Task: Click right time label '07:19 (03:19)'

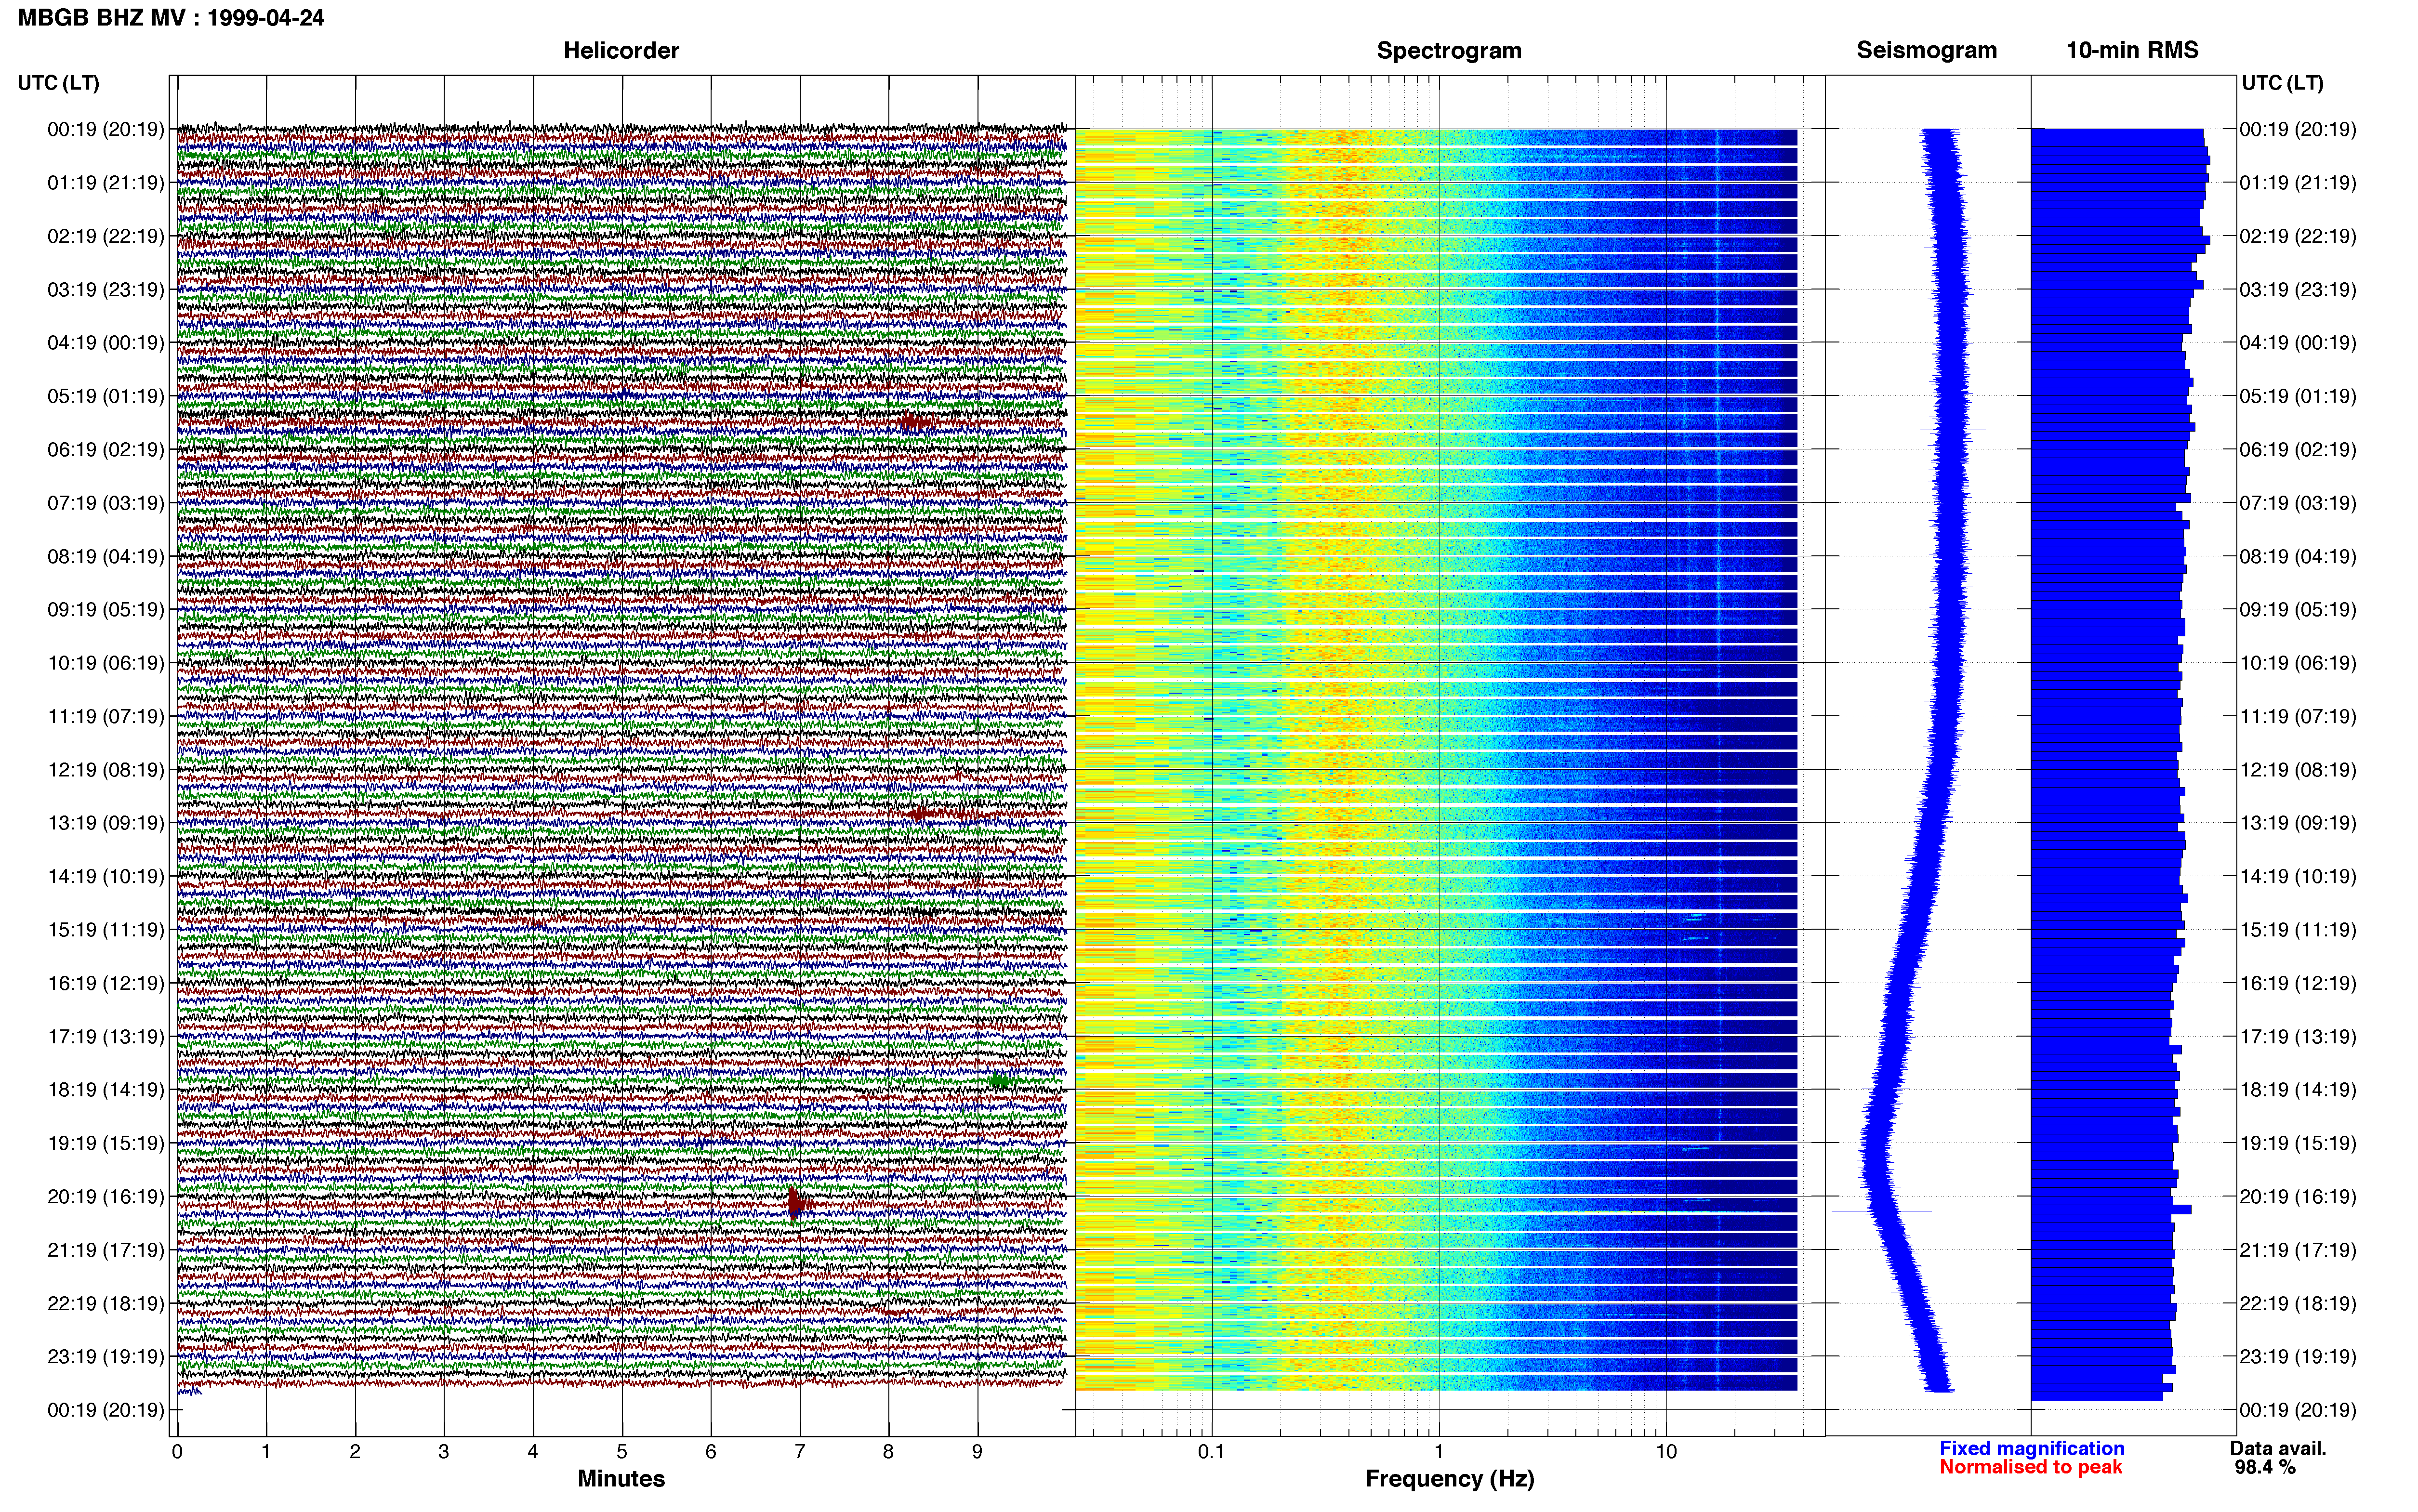Action: tap(2298, 503)
